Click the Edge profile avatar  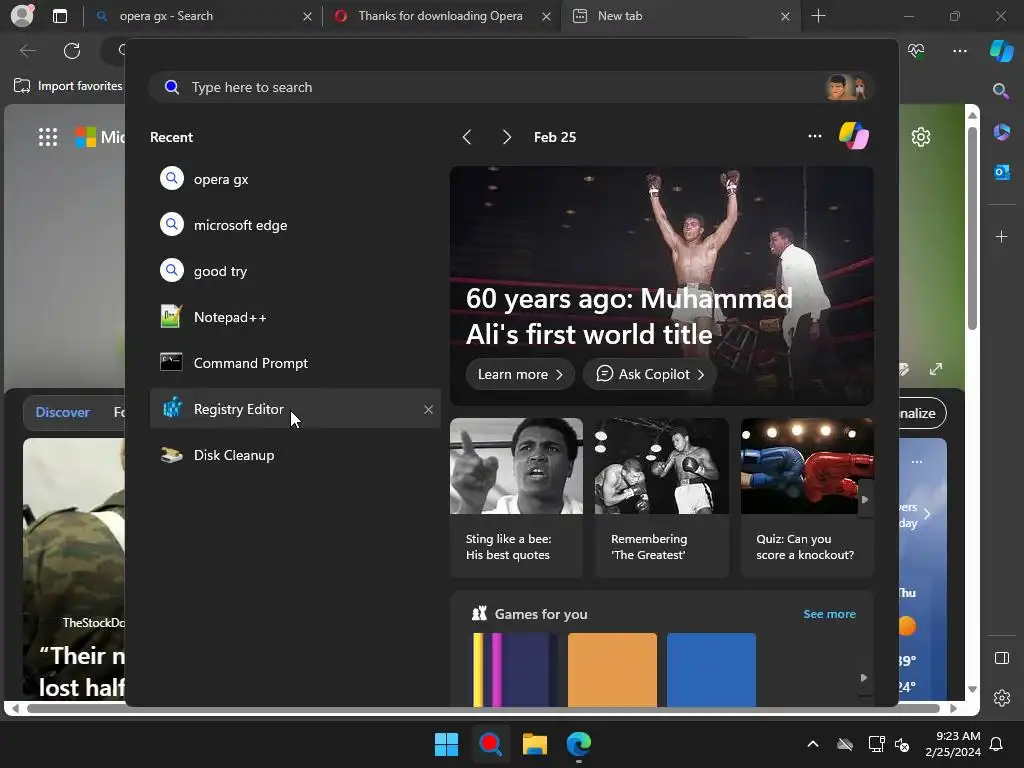tap(22, 15)
